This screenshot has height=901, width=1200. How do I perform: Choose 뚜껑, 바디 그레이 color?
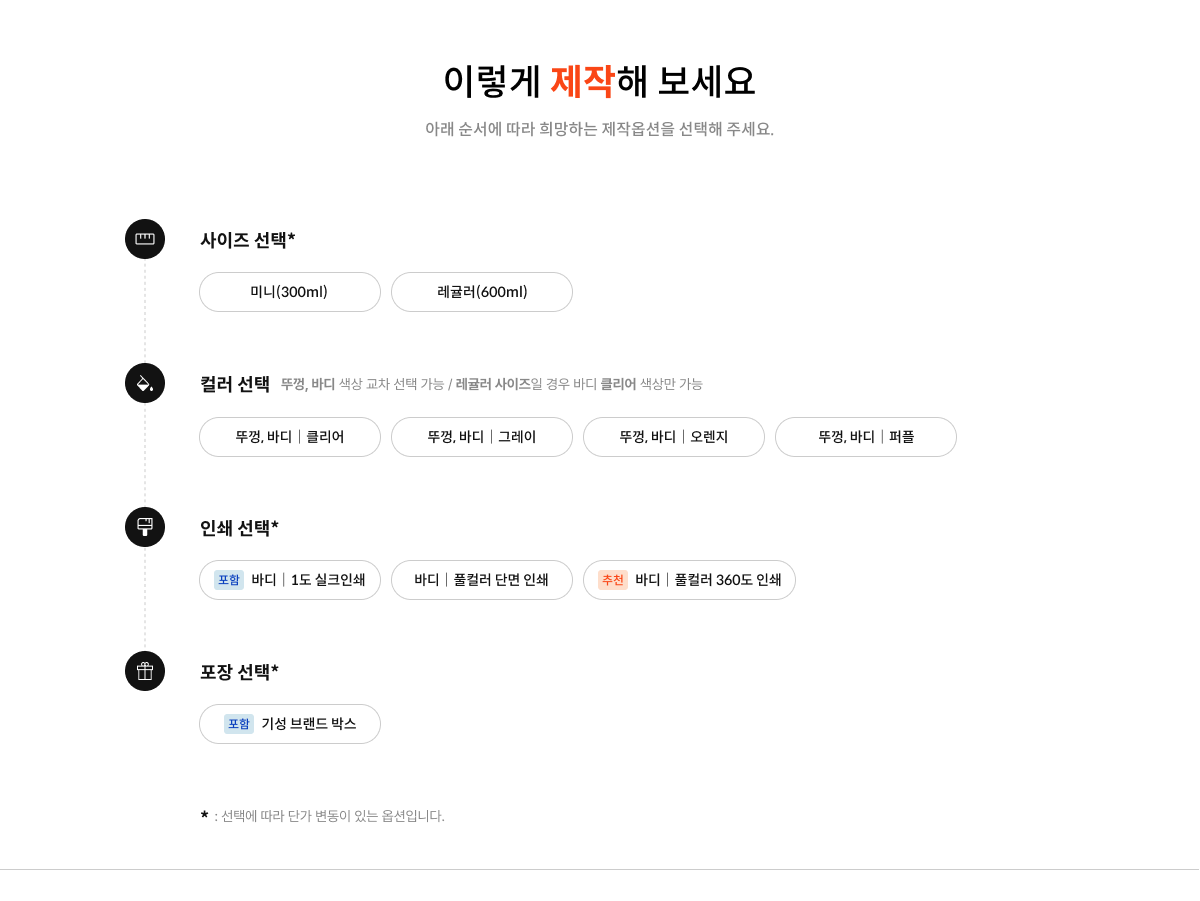click(x=481, y=437)
